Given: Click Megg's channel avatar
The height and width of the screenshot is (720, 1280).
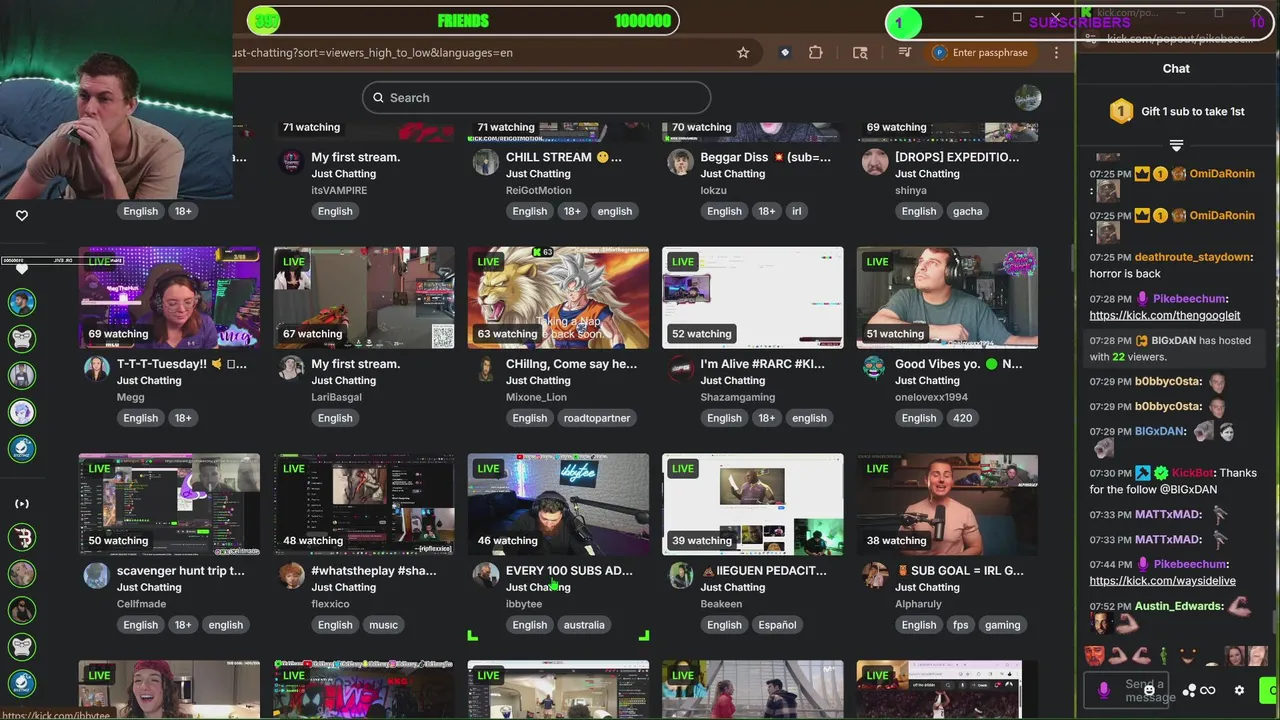Looking at the screenshot, I should [96, 369].
